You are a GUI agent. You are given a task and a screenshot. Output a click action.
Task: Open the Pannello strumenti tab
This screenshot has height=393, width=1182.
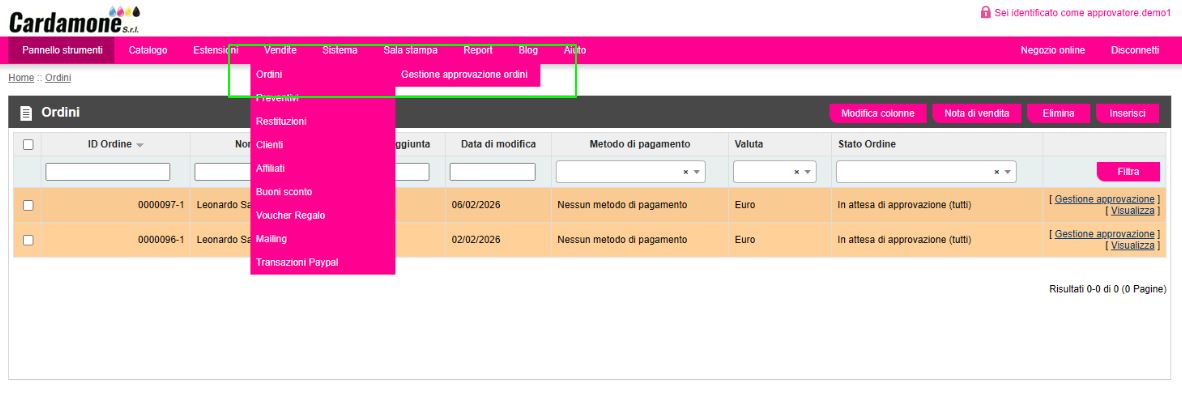click(62, 51)
